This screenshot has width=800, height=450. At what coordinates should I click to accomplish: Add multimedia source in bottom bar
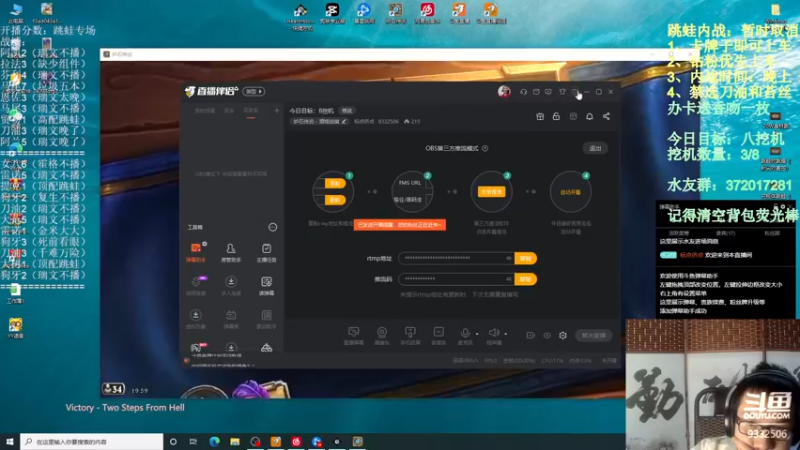(438, 336)
